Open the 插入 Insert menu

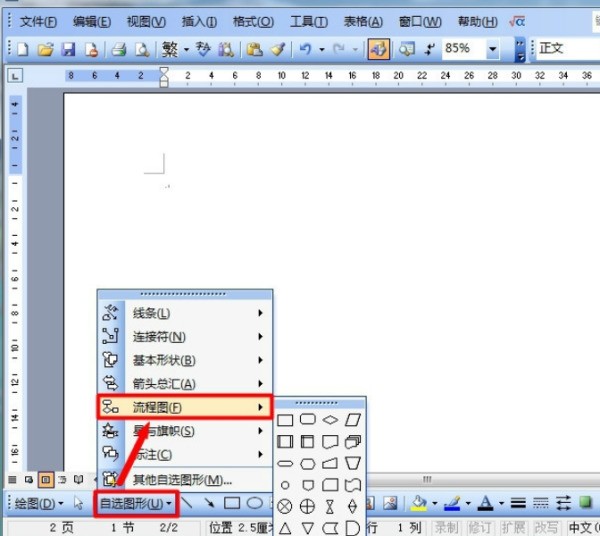tap(202, 20)
